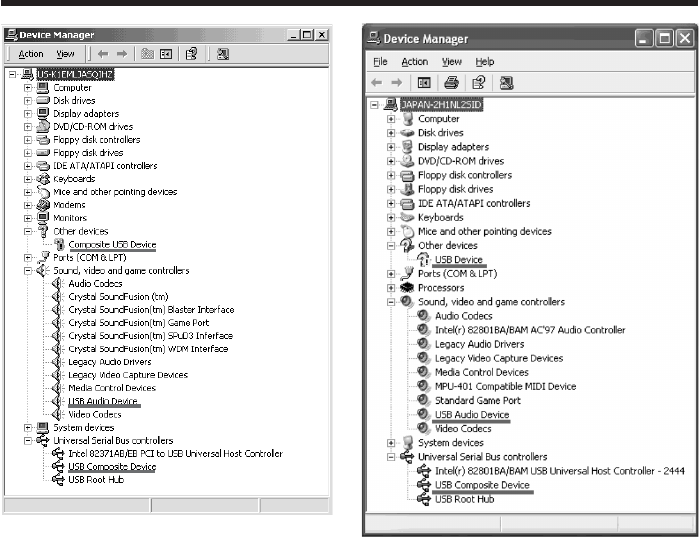Click the Floppy disk drives icon in the right tree
The height and width of the screenshot is (537, 699).
407,189
